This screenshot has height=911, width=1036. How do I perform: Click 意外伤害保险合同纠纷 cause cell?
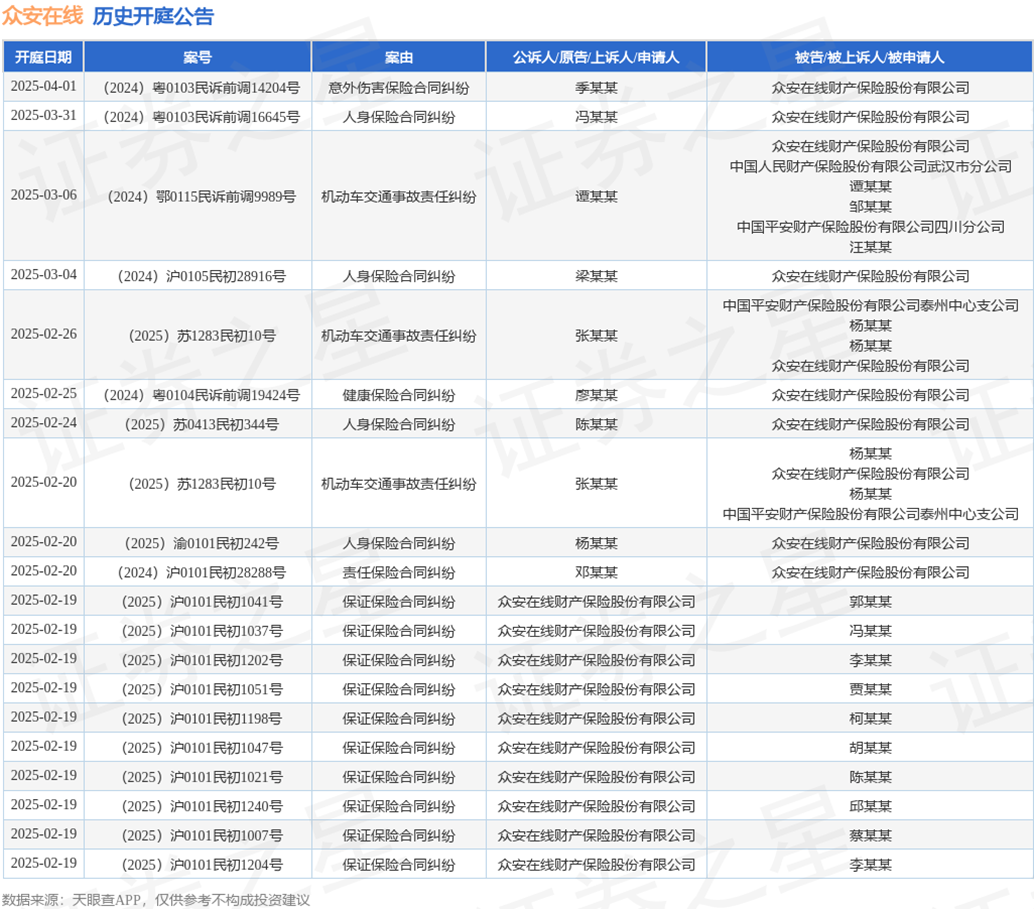tap(398, 88)
